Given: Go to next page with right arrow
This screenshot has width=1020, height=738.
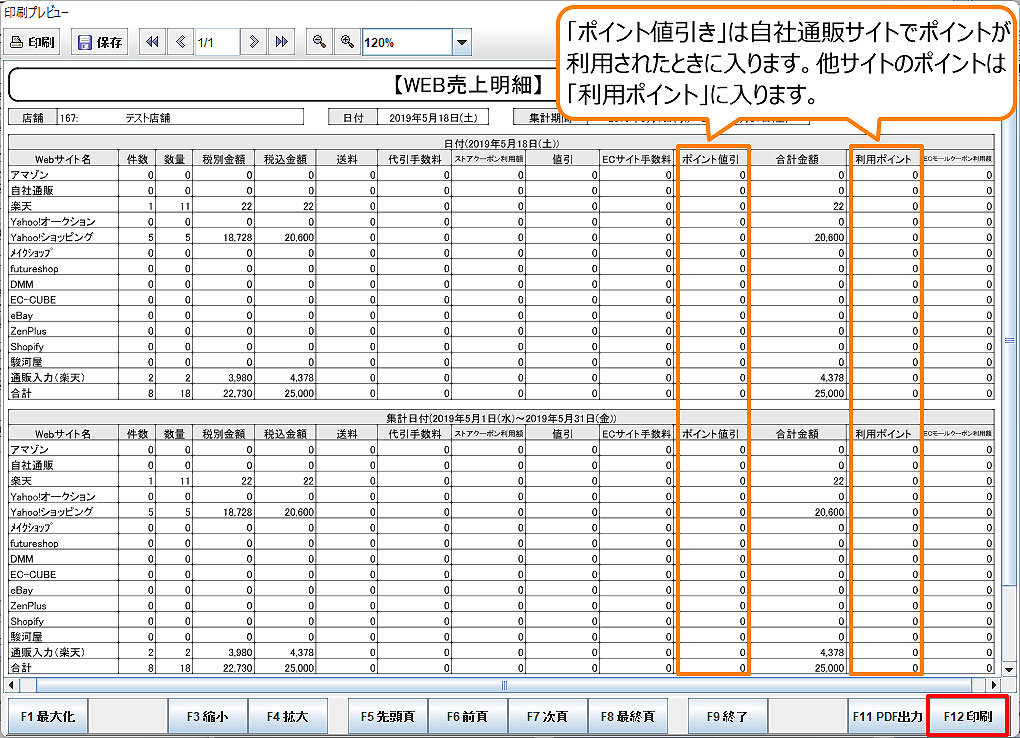Looking at the screenshot, I should (x=255, y=42).
